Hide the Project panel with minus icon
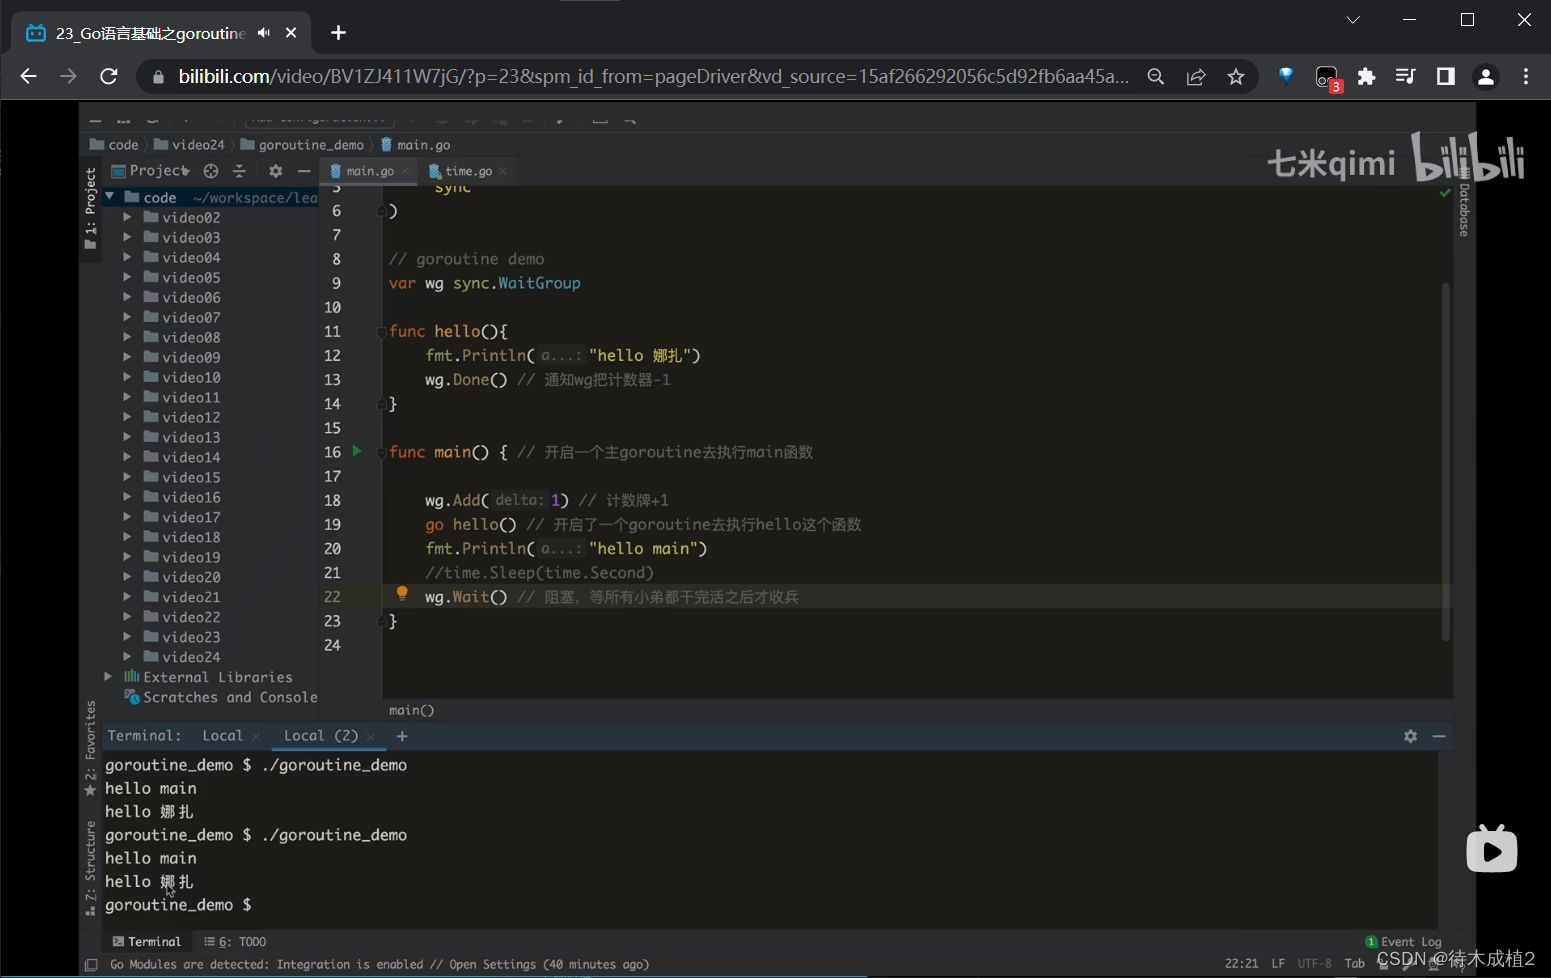This screenshot has width=1551, height=978. point(304,171)
